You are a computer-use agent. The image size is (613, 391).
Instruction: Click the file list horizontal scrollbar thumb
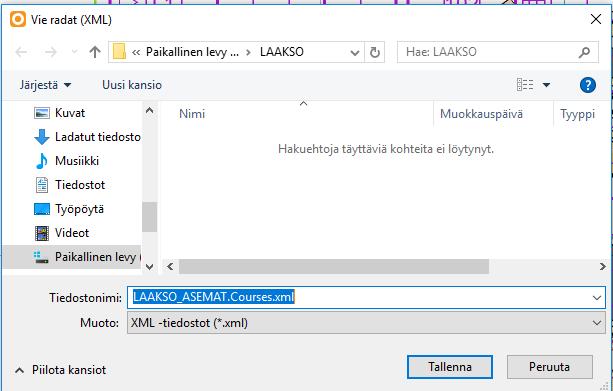pyautogui.click(x=334, y=266)
